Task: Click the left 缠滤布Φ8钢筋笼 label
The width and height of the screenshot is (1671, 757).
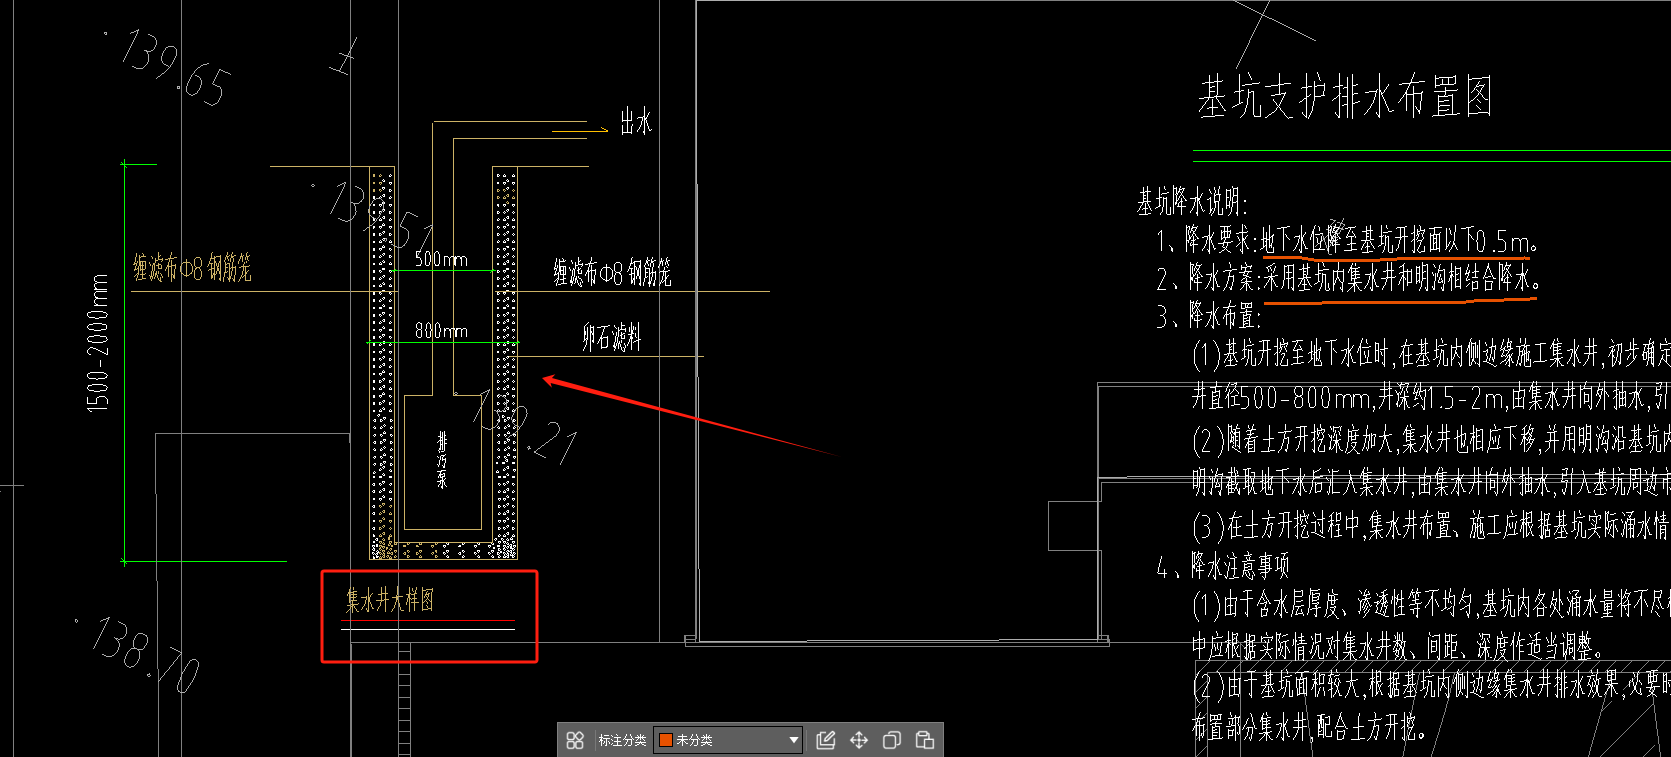Action: (192, 267)
